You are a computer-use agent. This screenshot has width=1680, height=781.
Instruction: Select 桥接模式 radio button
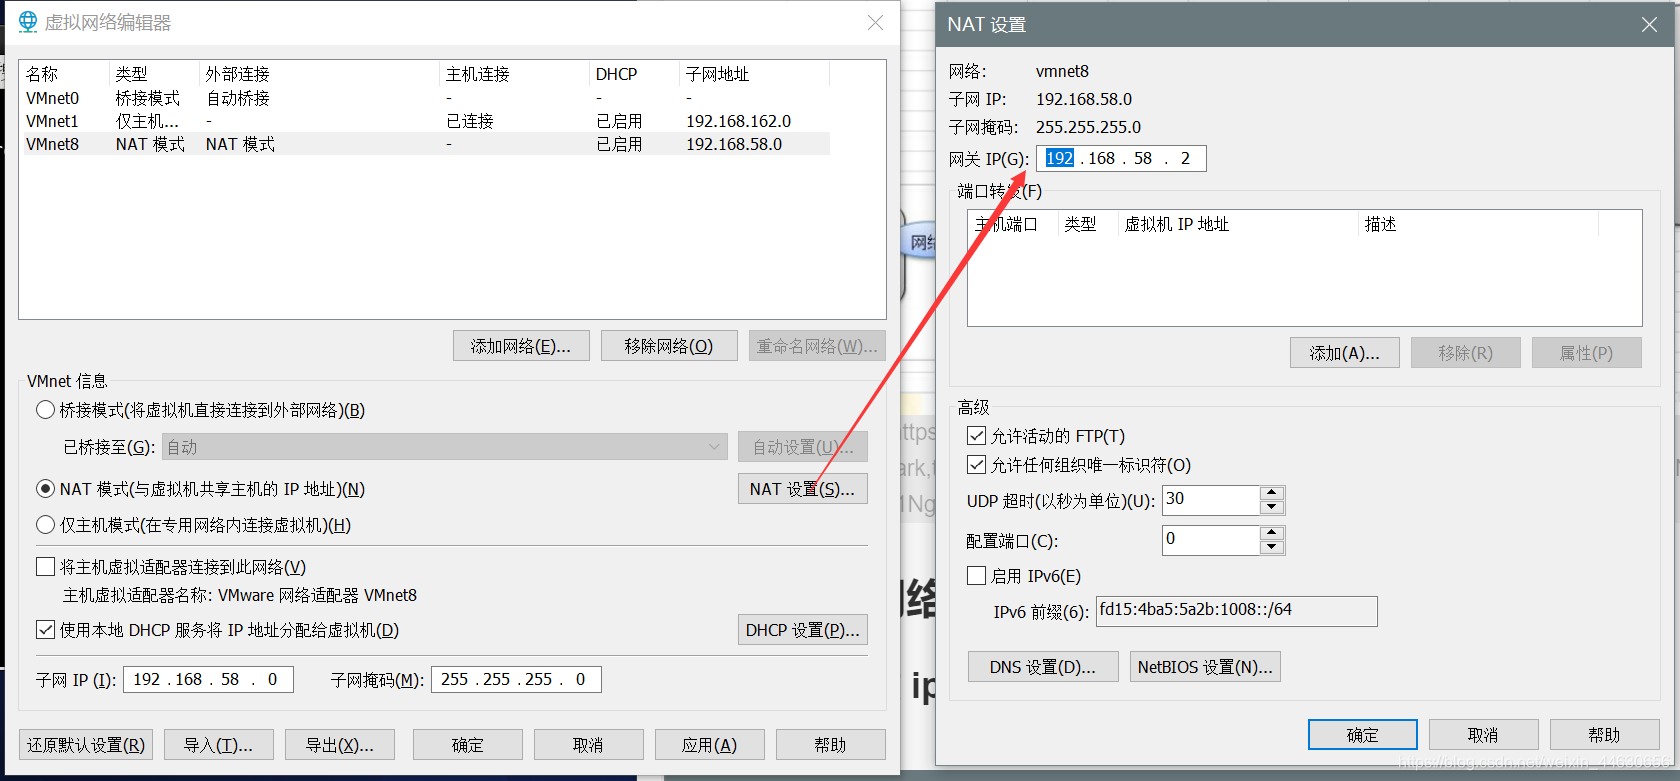(x=45, y=410)
